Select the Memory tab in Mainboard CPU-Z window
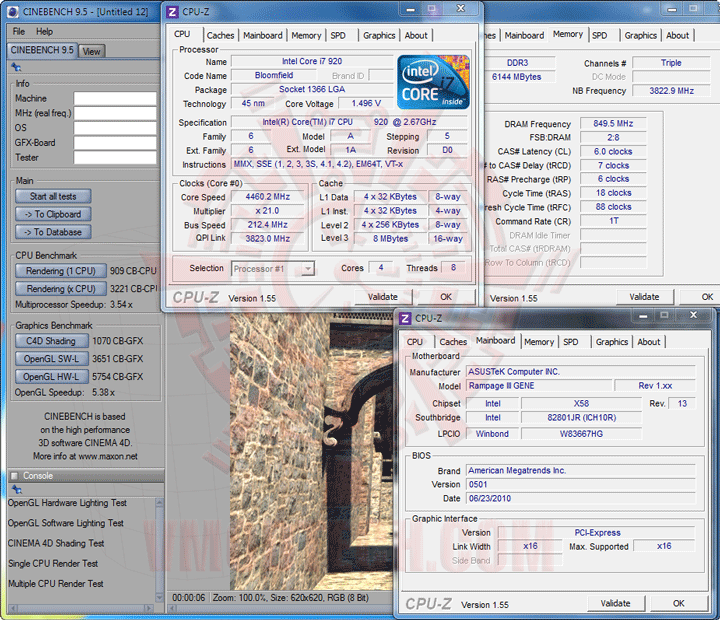This screenshot has height=620, width=720. tap(539, 342)
